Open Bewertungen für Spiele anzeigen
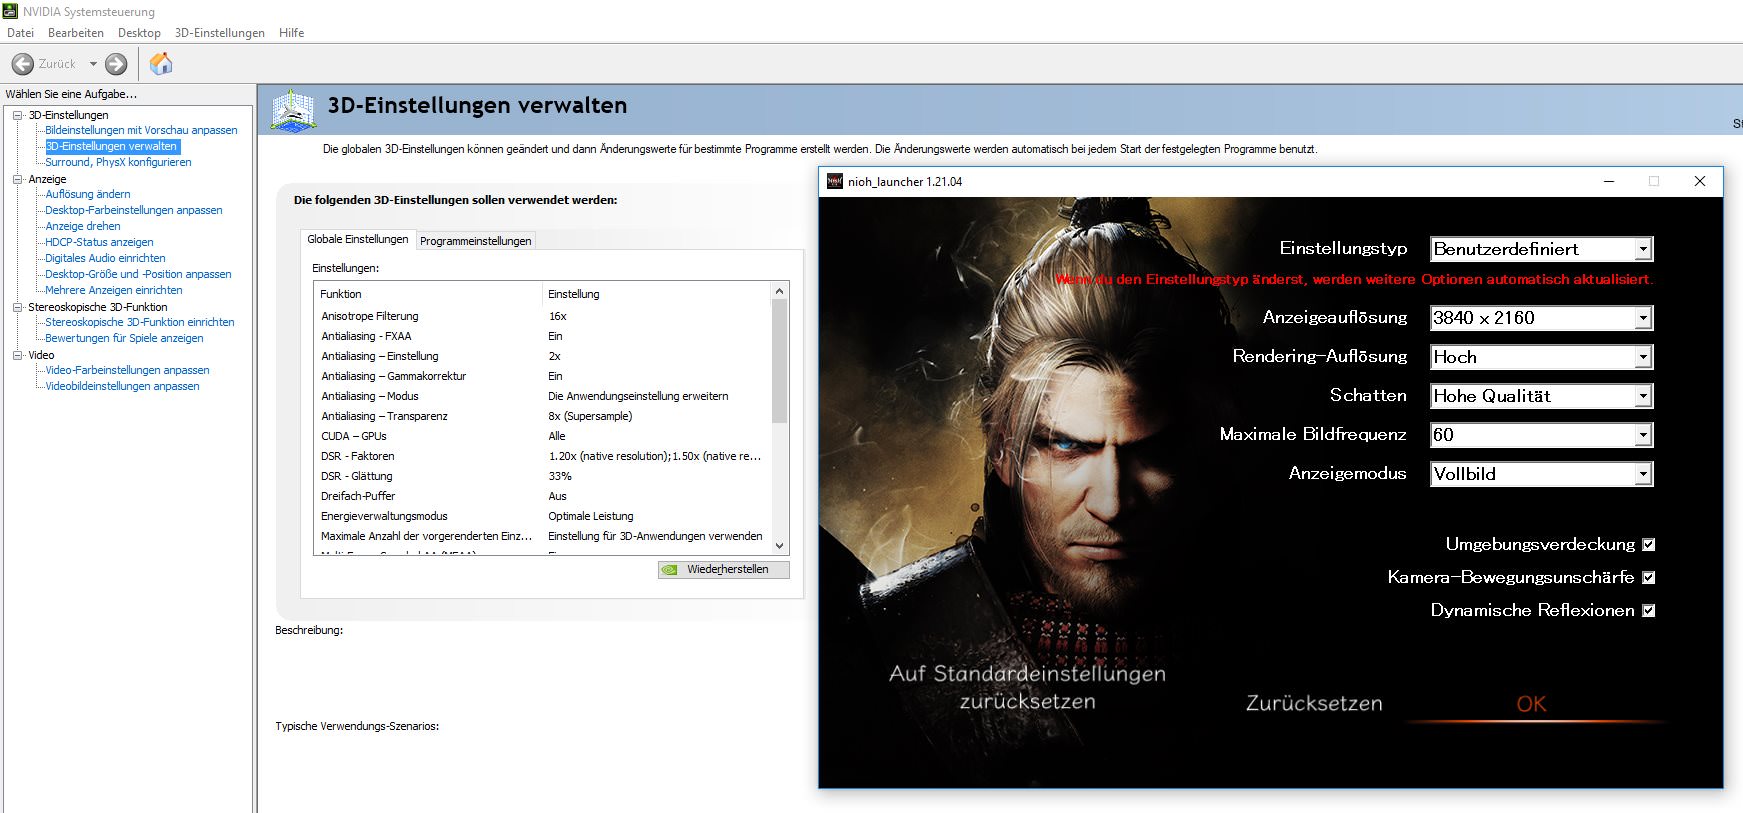 coord(124,338)
